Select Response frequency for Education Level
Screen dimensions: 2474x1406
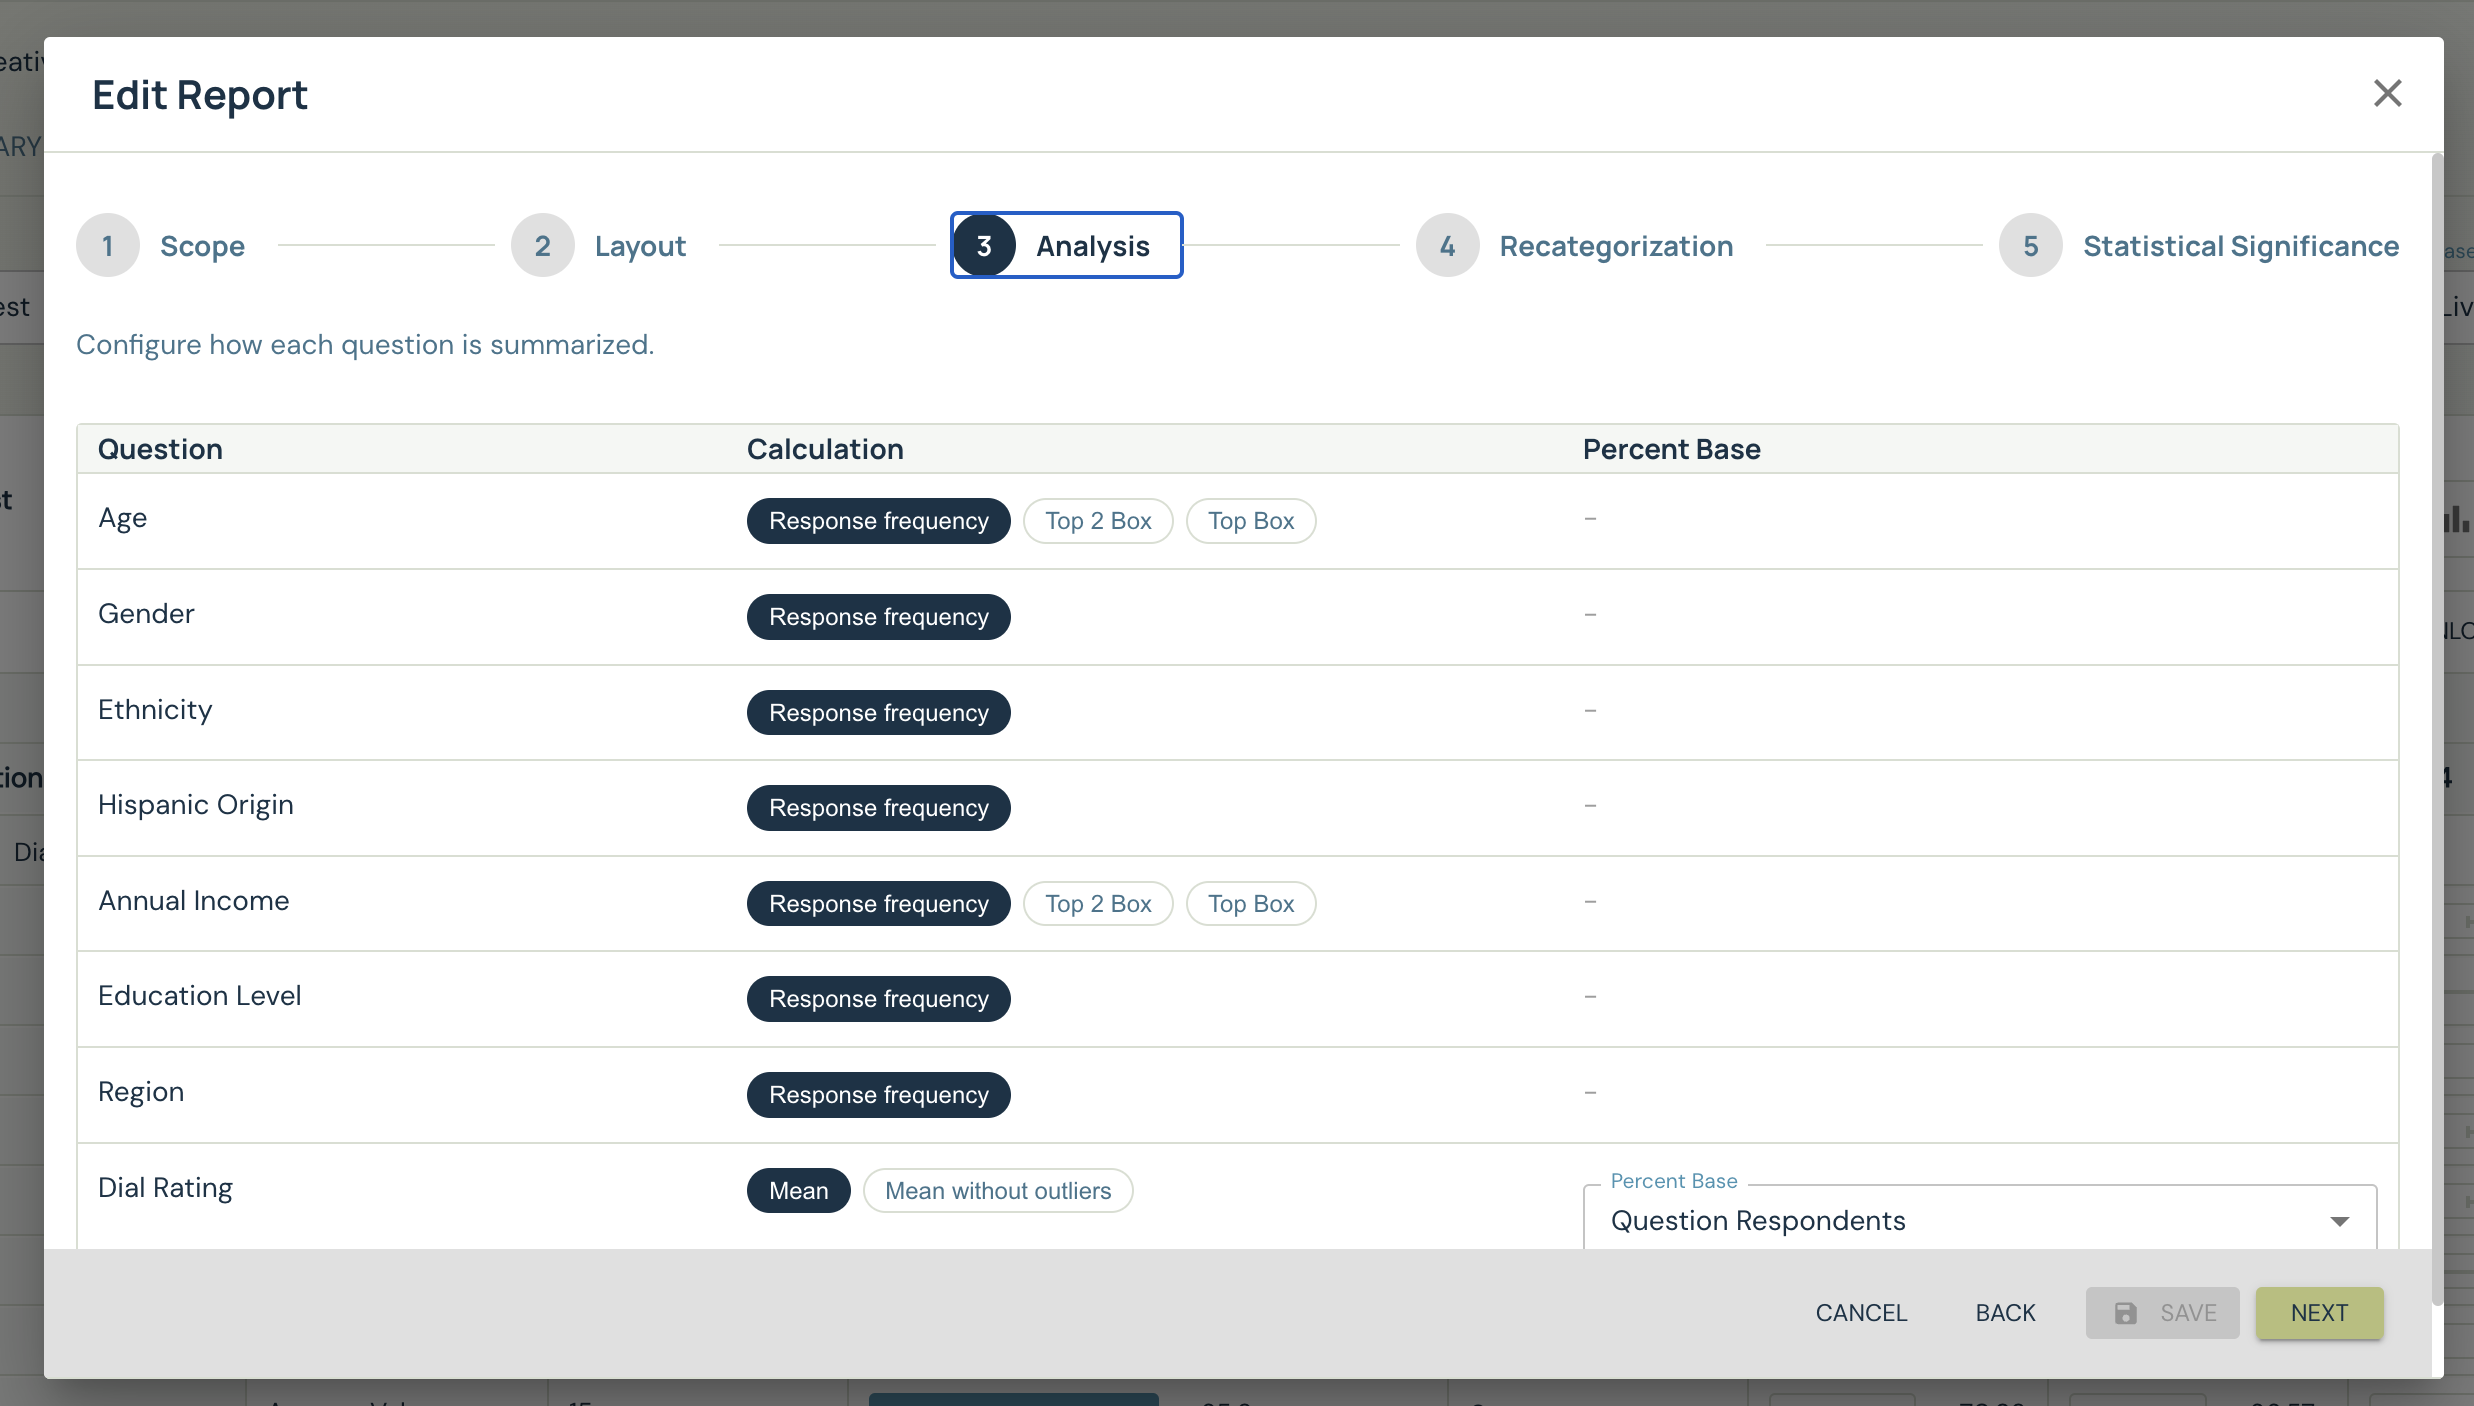click(878, 999)
